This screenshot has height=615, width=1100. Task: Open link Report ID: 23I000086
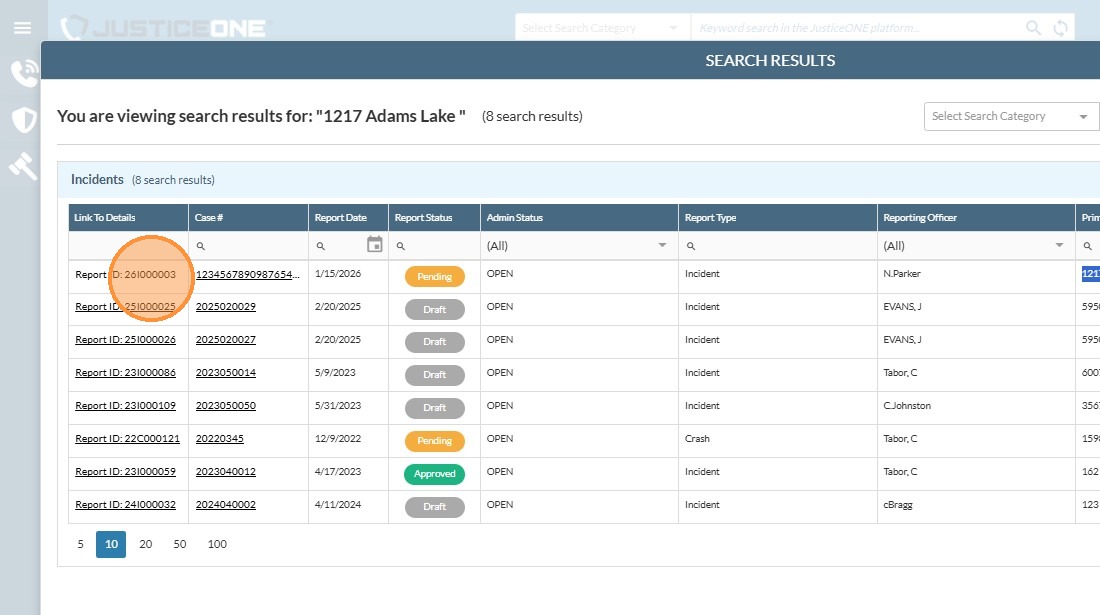click(126, 372)
